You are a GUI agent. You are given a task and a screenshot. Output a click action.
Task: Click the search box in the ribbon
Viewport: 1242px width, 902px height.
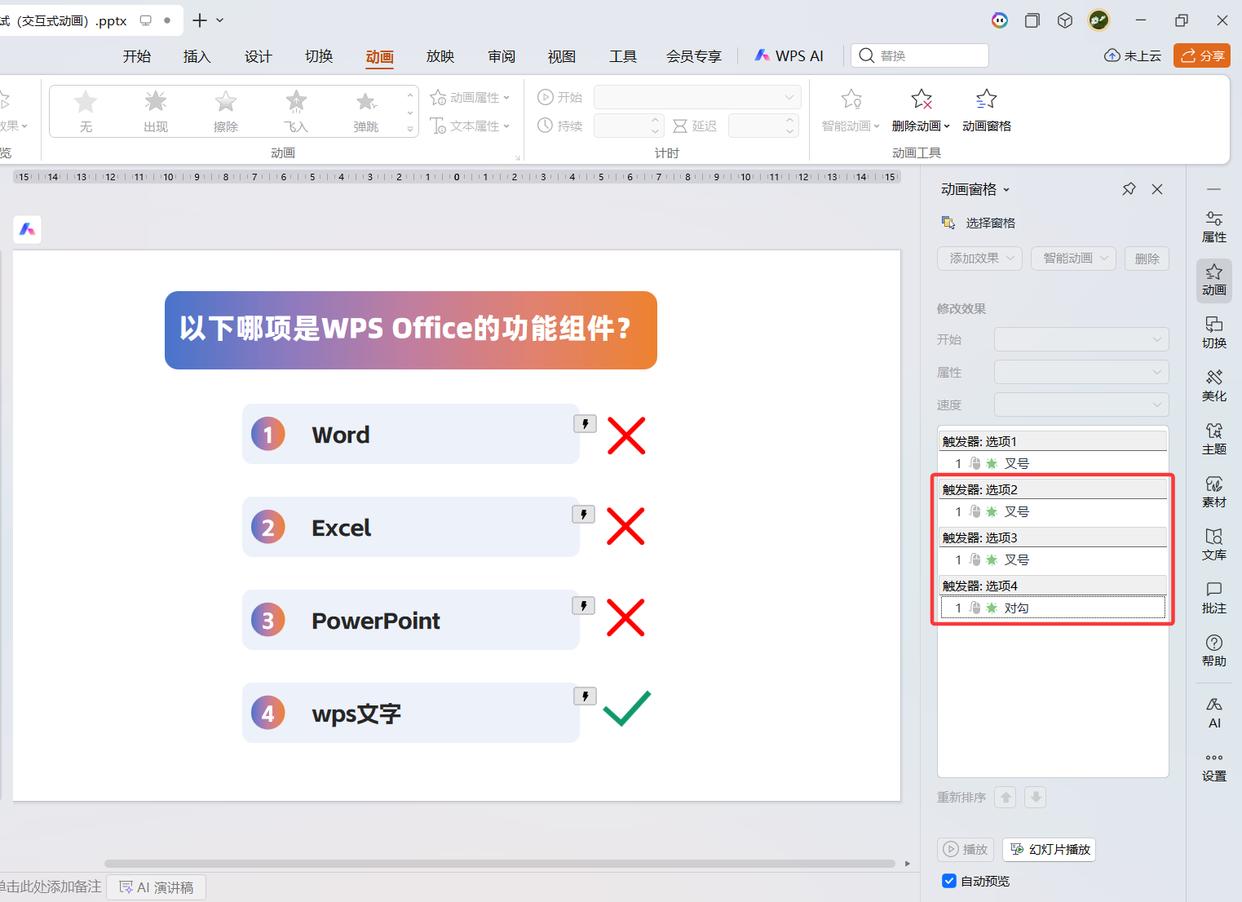(x=920, y=56)
